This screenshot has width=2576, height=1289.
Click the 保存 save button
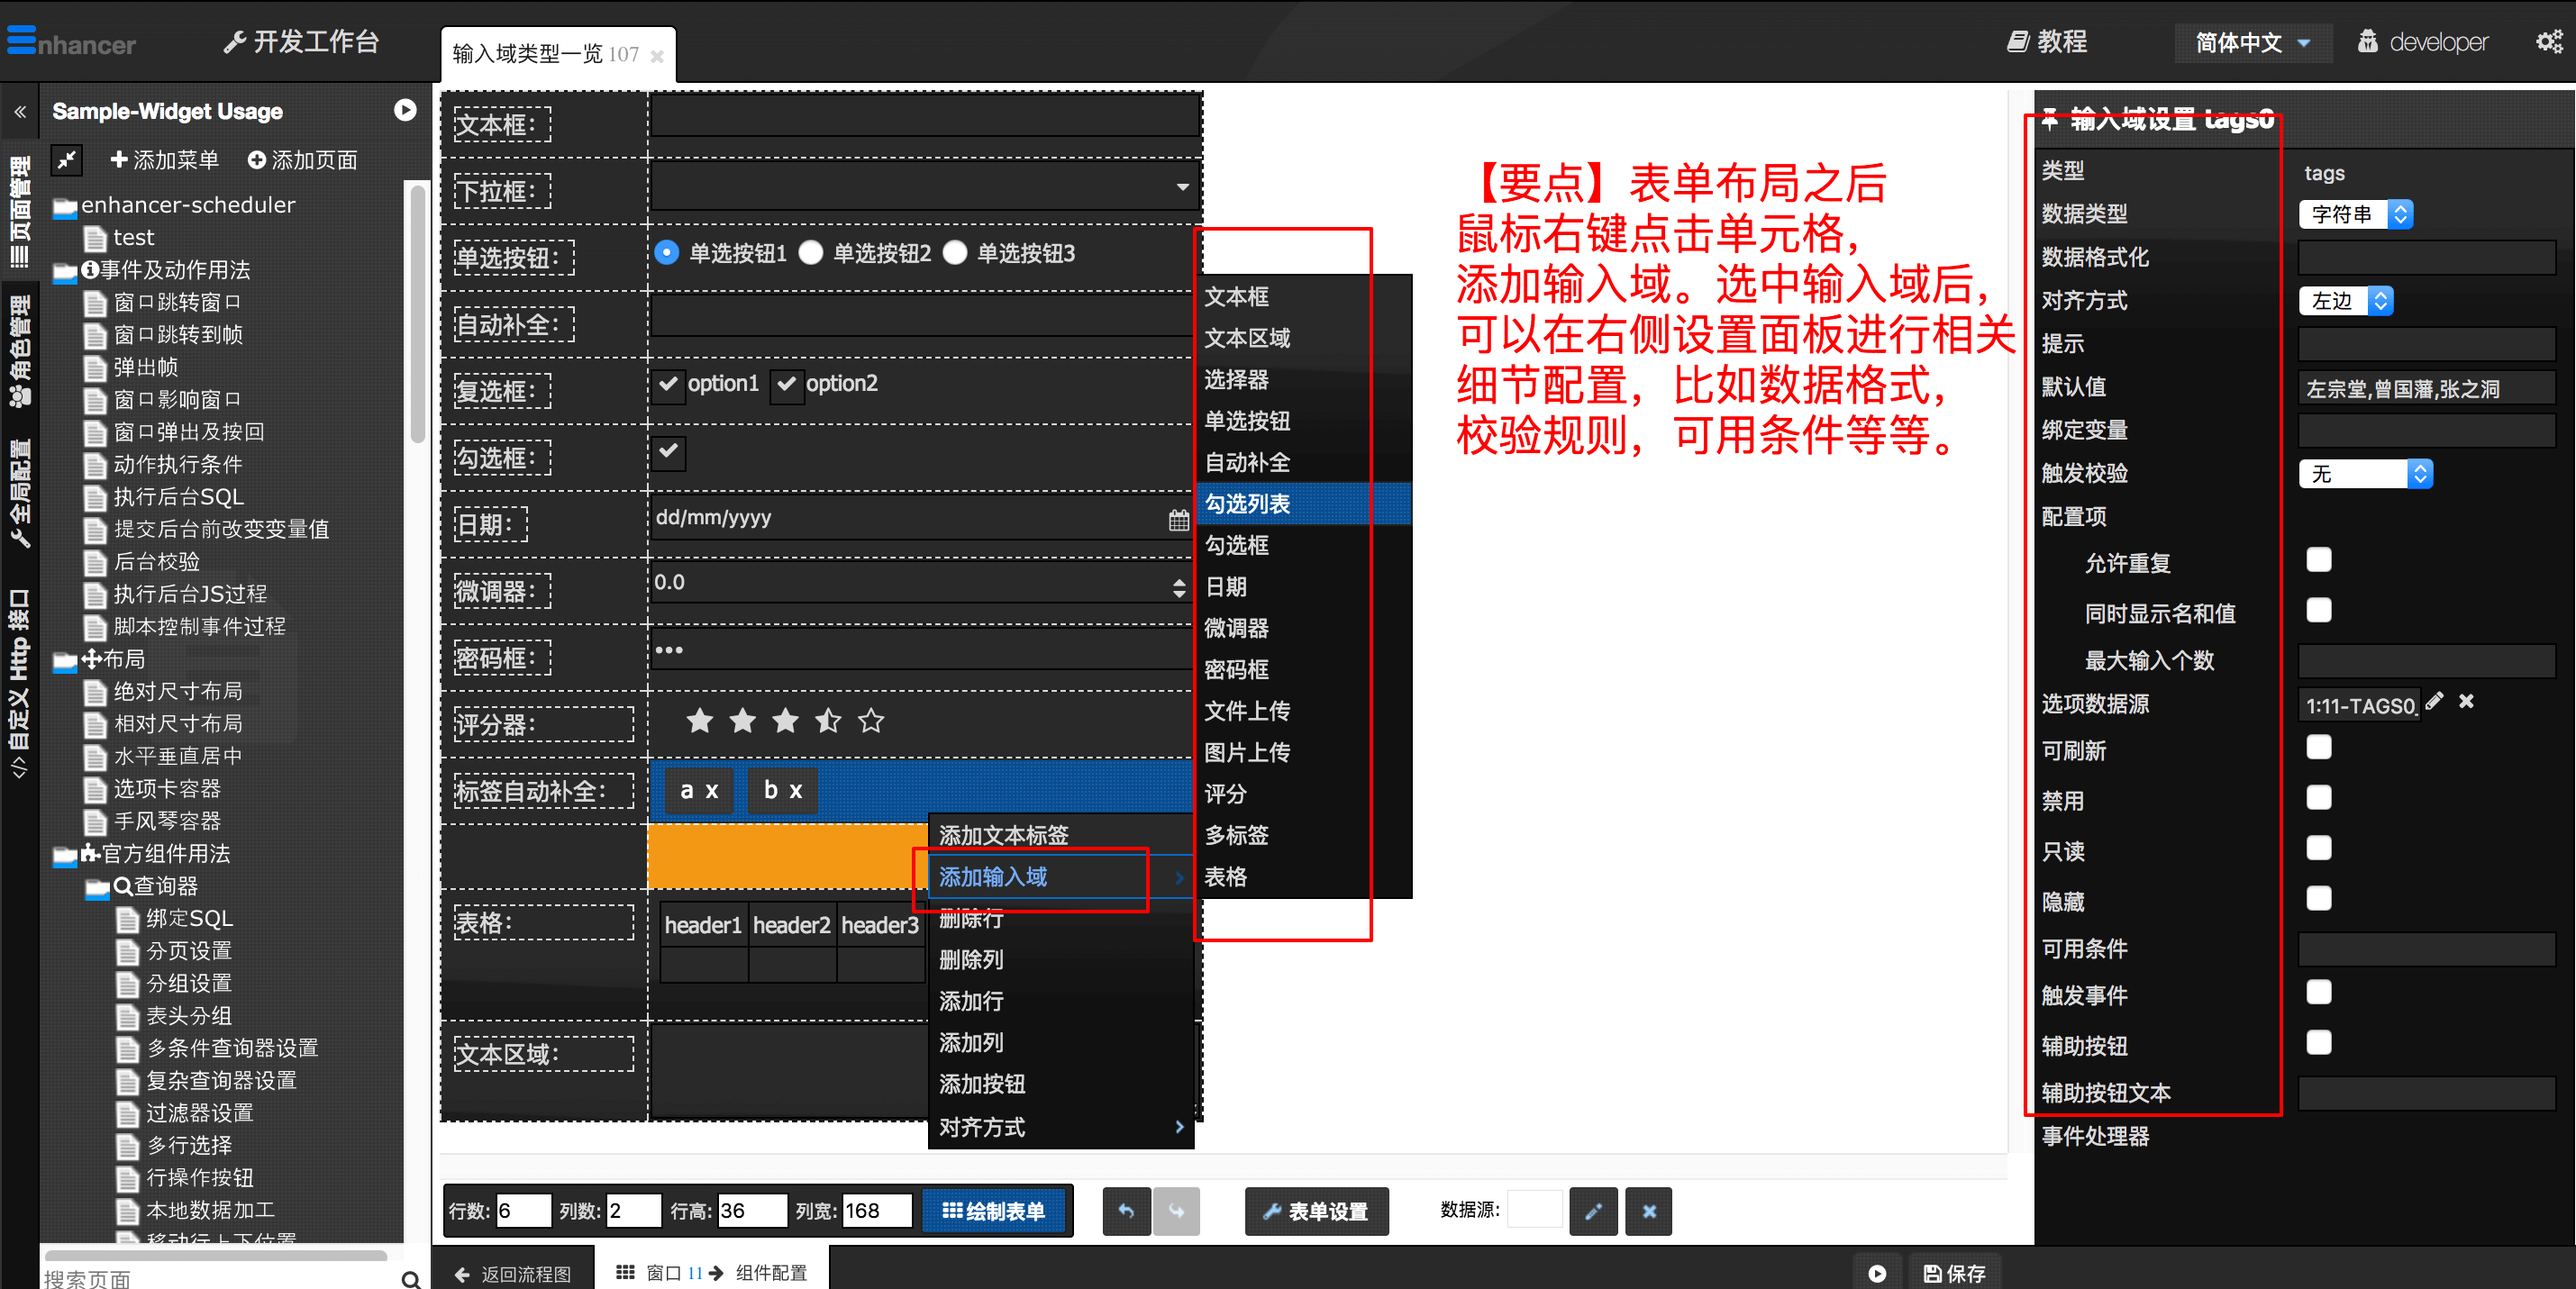[1955, 1272]
